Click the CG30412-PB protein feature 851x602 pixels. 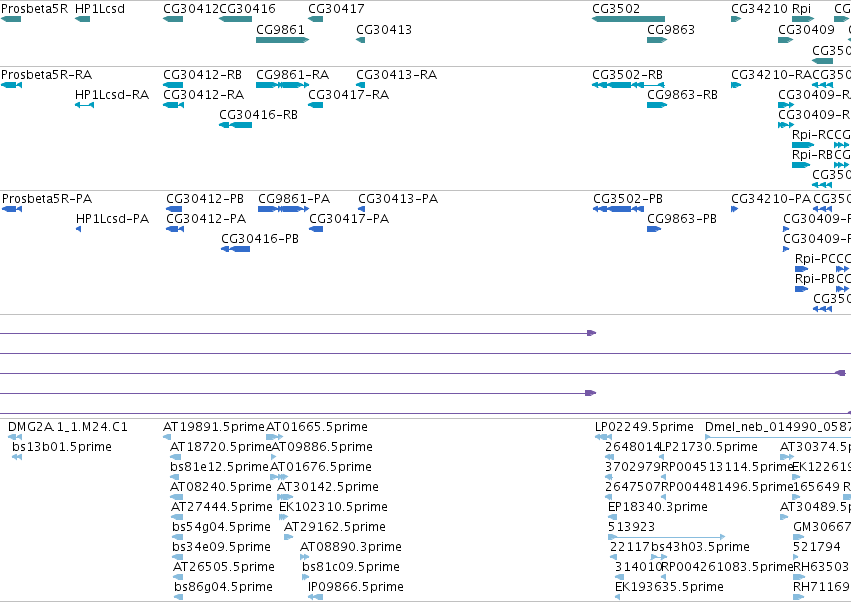[x=174, y=209]
